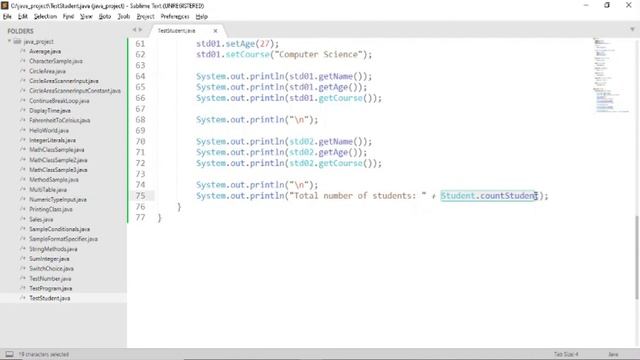
Task: Open SwitchChoice.java in sidebar
Action: [51, 269]
